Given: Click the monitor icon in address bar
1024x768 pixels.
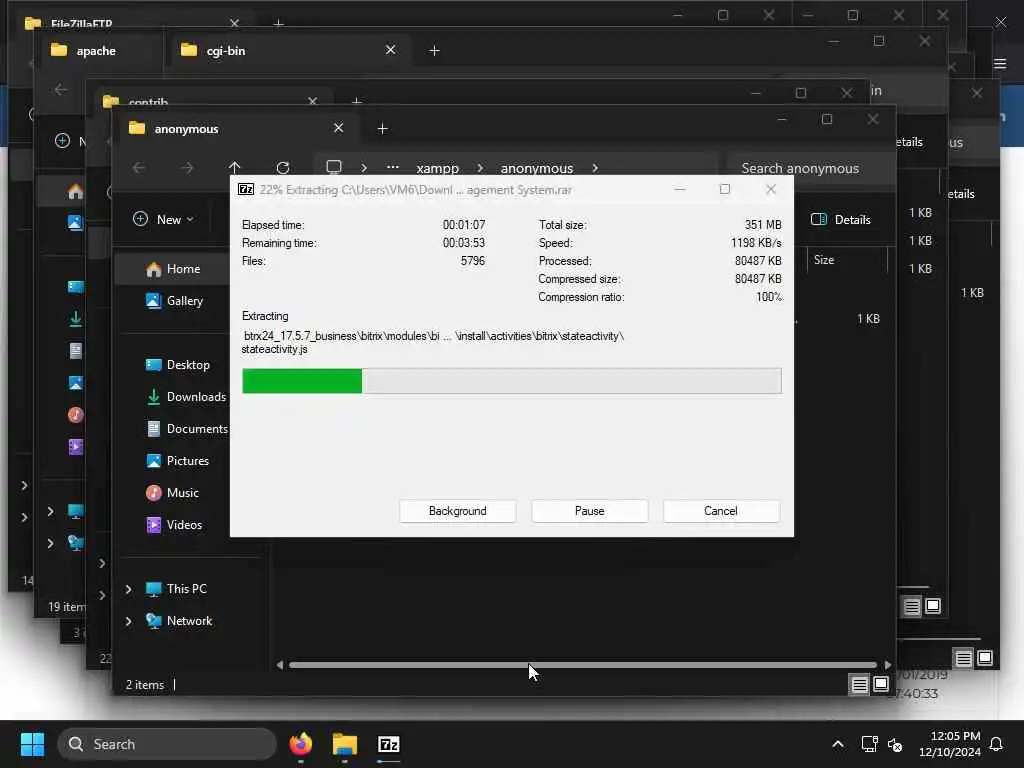Looking at the screenshot, I should click(x=334, y=167).
